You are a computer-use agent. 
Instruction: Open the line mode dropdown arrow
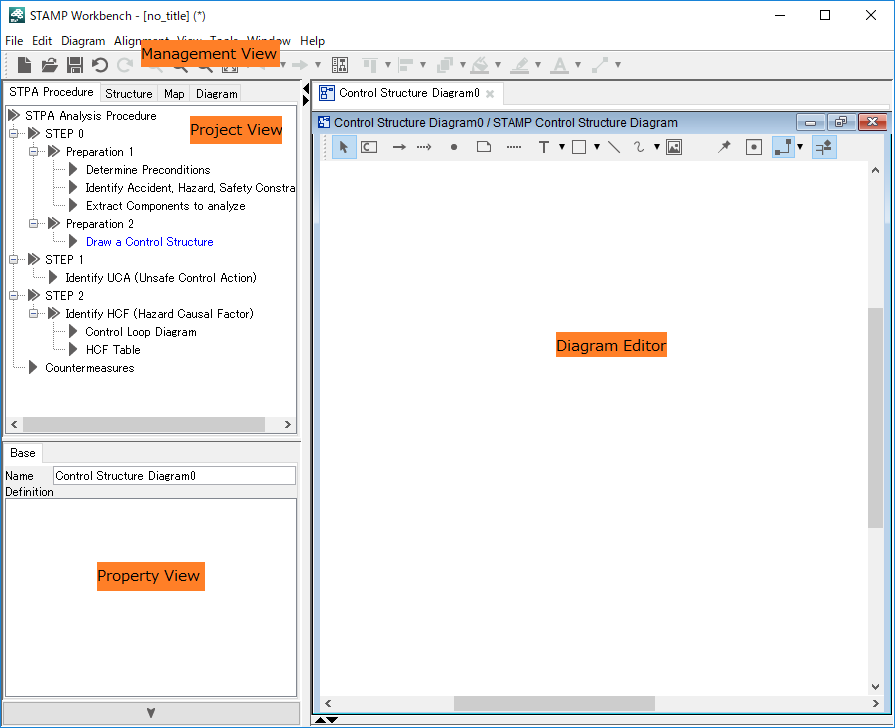800,147
